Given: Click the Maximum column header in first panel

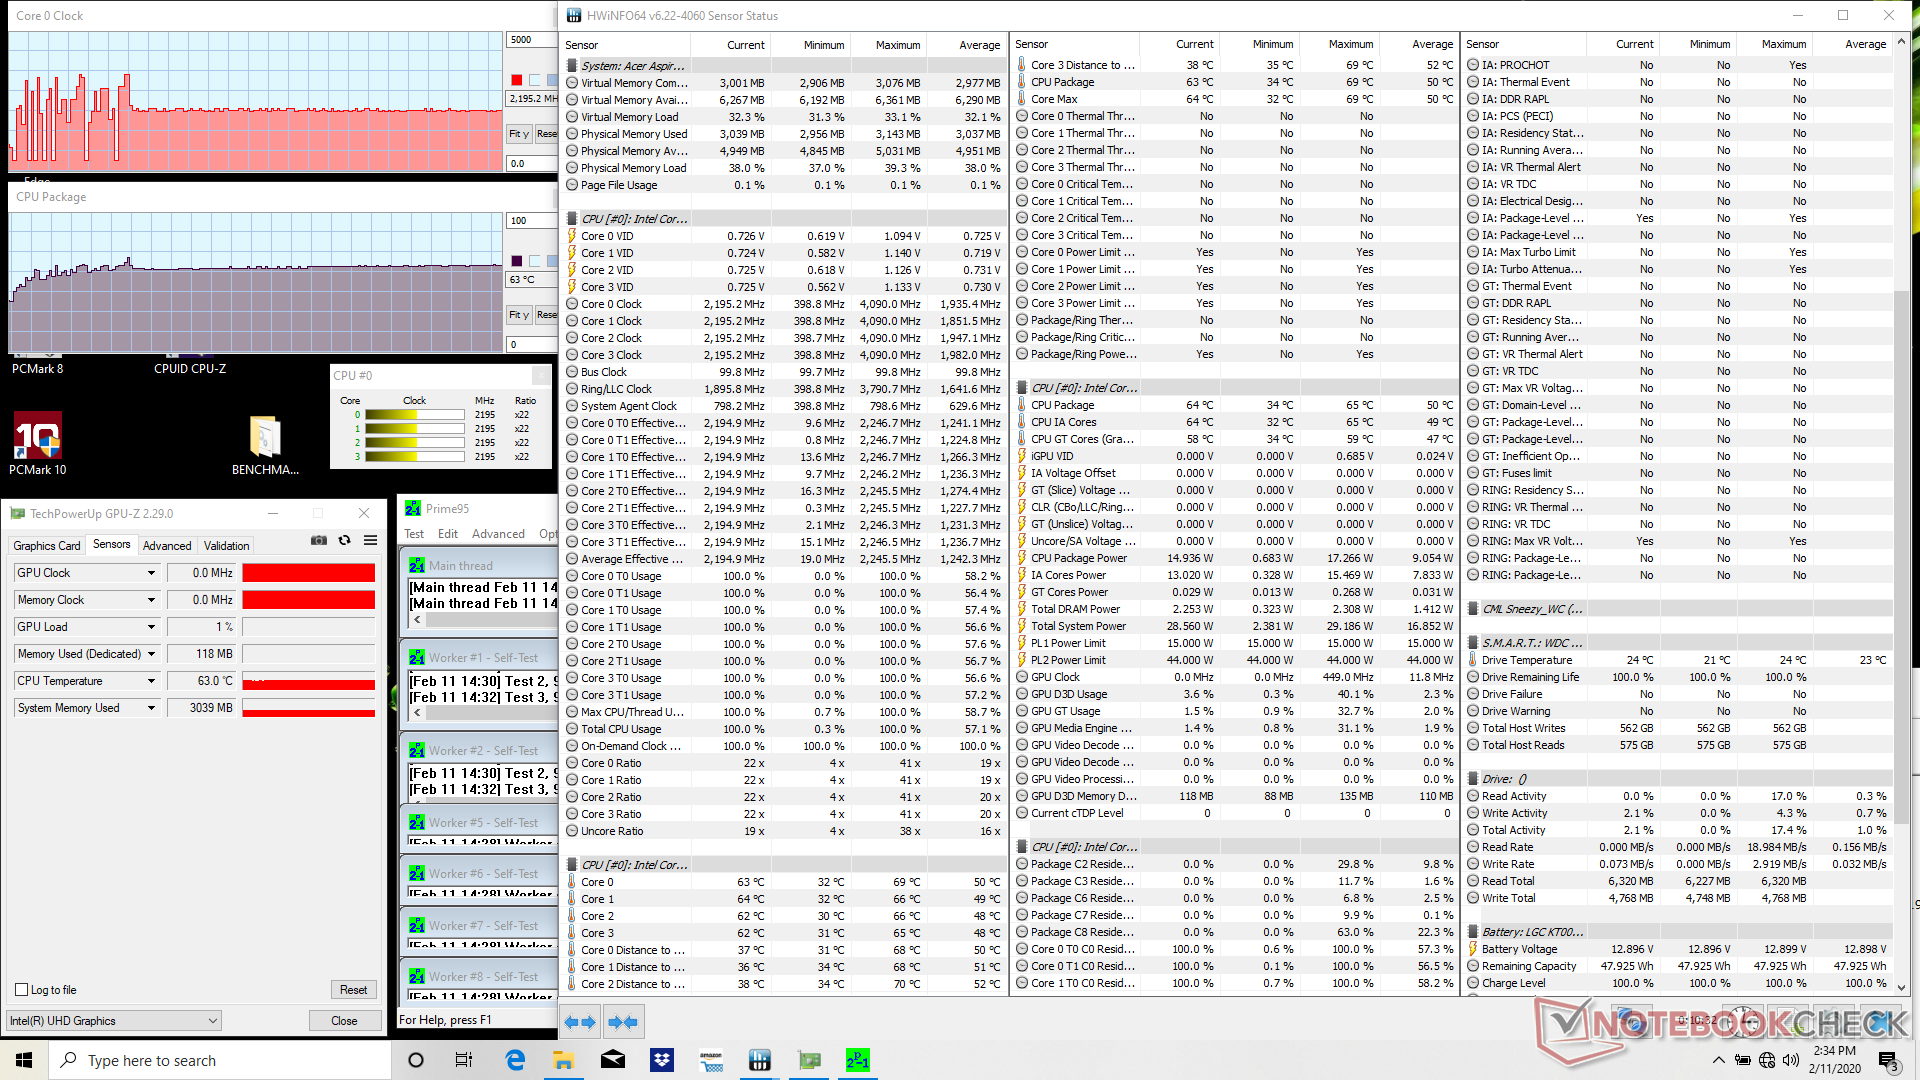Looking at the screenshot, I should (x=897, y=45).
